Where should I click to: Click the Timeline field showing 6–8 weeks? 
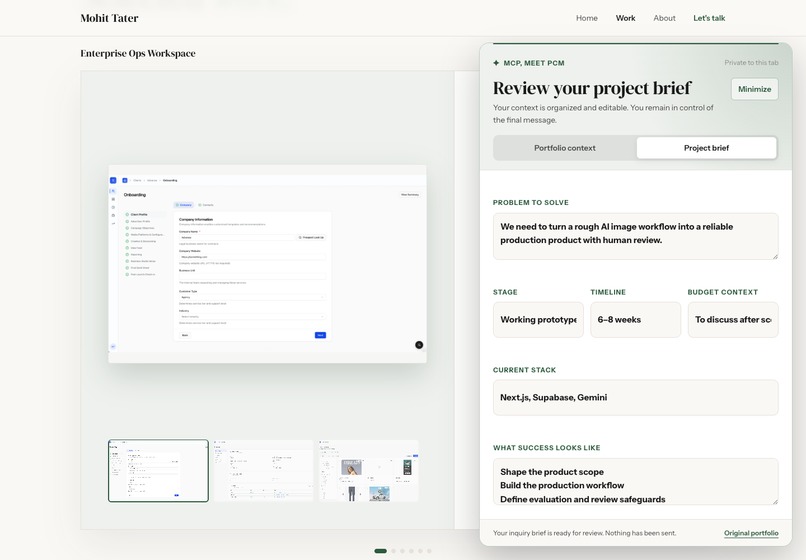click(635, 319)
